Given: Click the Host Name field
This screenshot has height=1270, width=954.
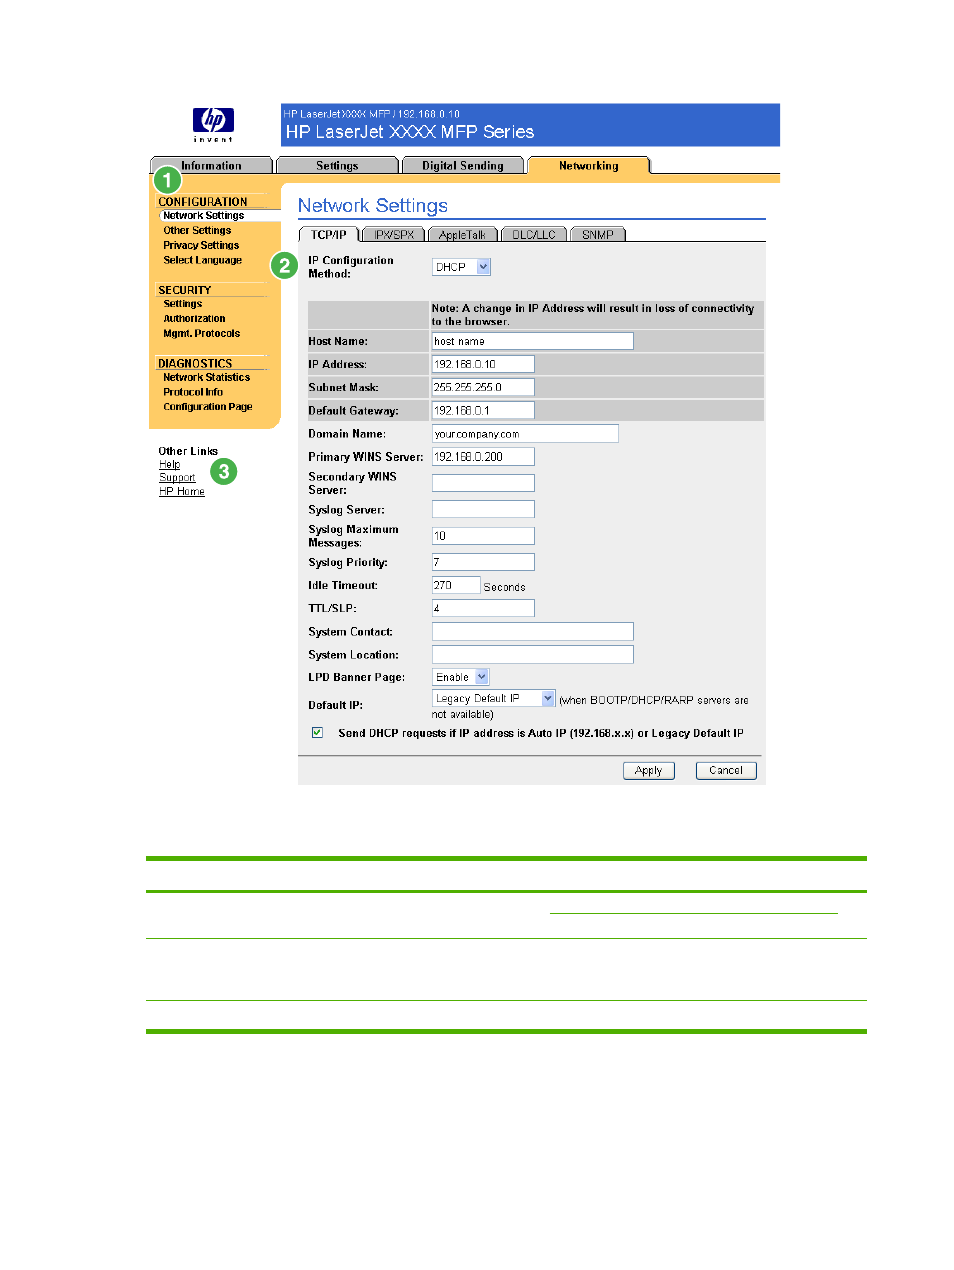Looking at the screenshot, I should tap(533, 342).
